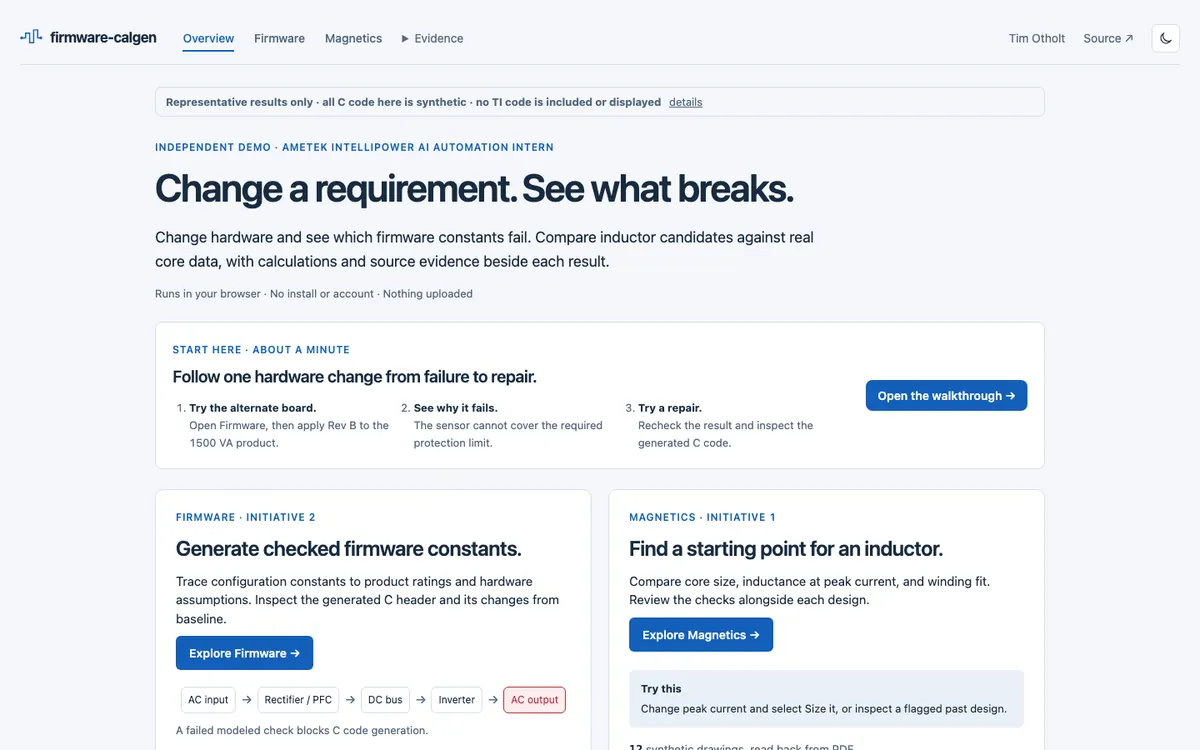Open the Firmware tab
Image resolution: width=1200 pixels, height=750 pixels.
[x=279, y=38]
